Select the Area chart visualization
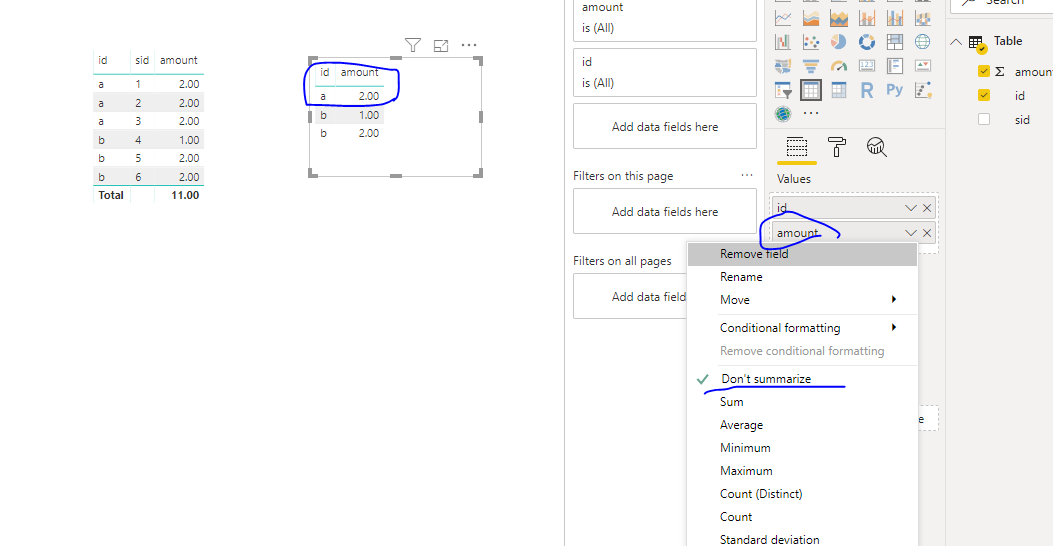The image size is (1053, 546). [x=811, y=18]
